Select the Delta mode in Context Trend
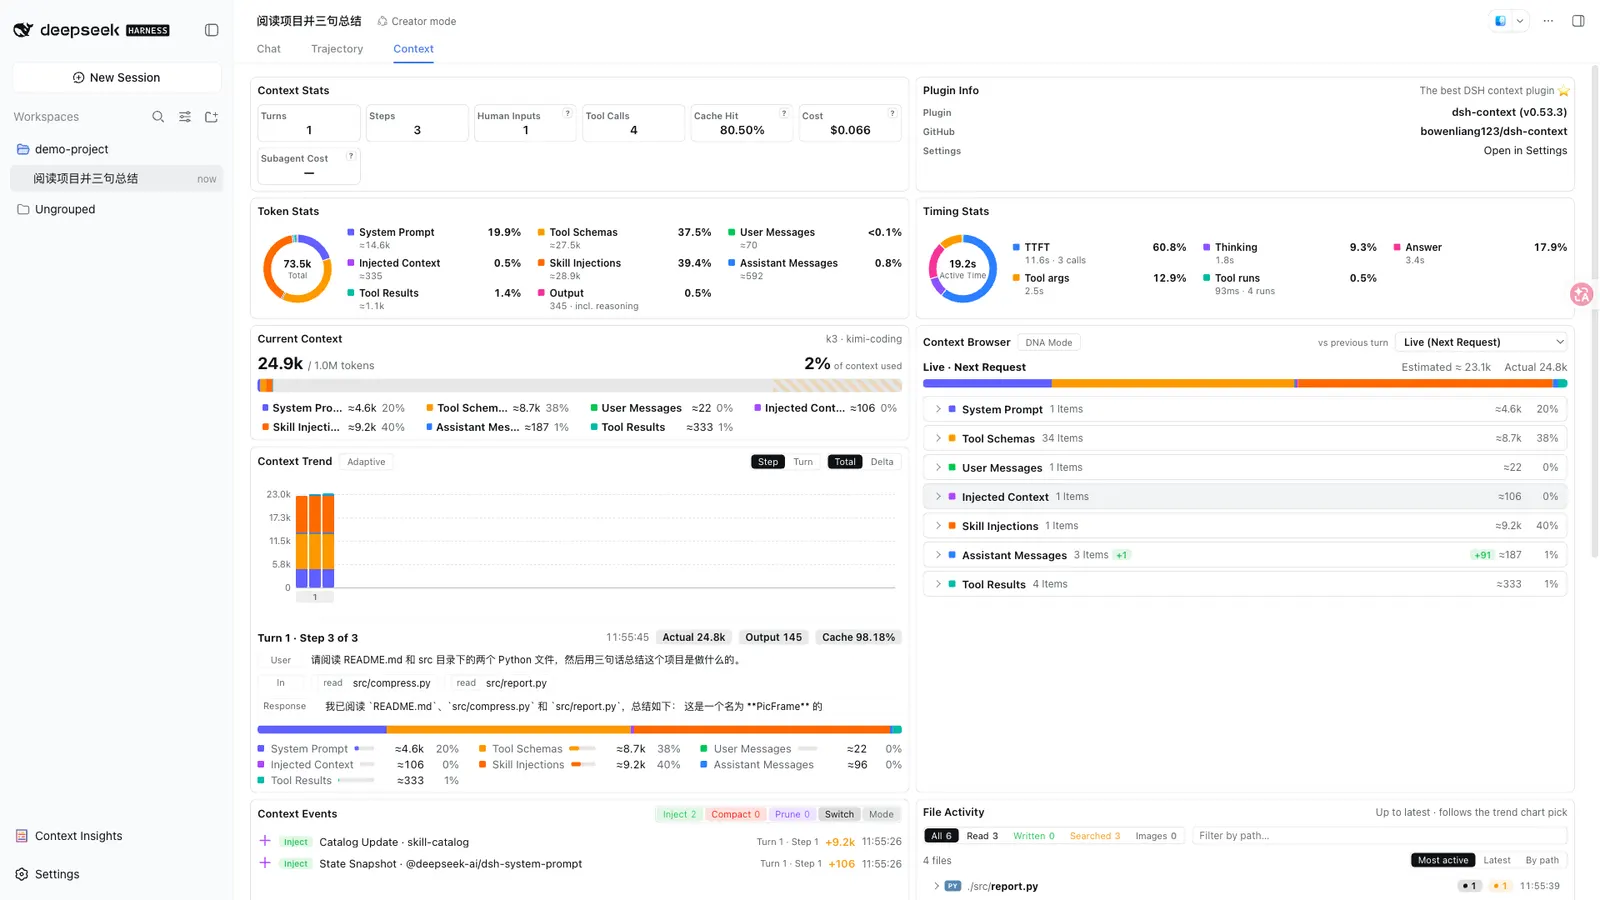 882,462
